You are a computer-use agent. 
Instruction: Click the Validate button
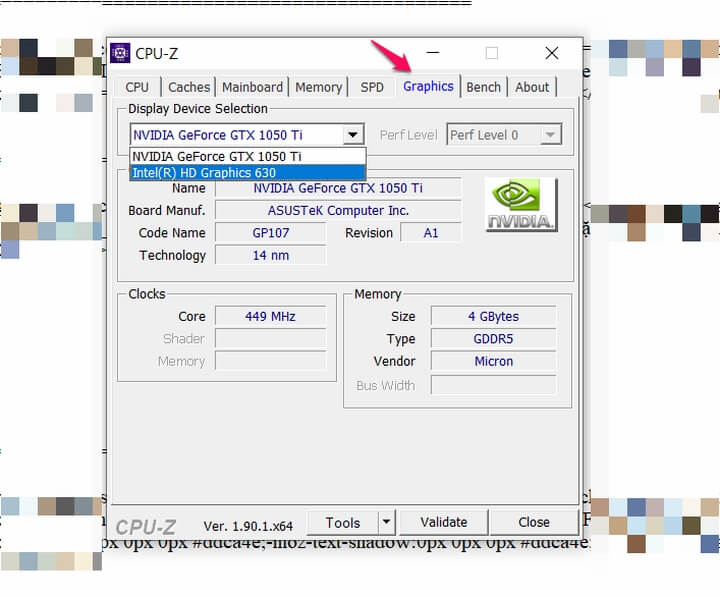[443, 523]
